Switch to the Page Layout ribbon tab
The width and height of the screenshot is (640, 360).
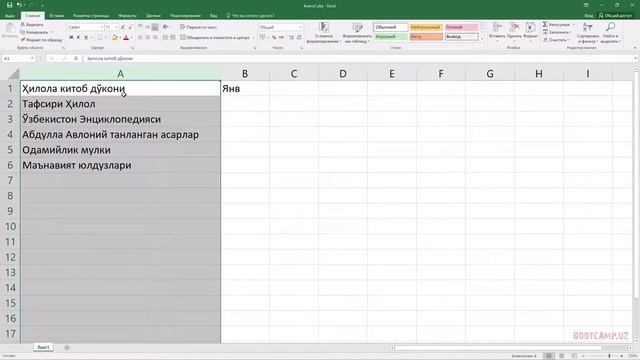point(91,16)
